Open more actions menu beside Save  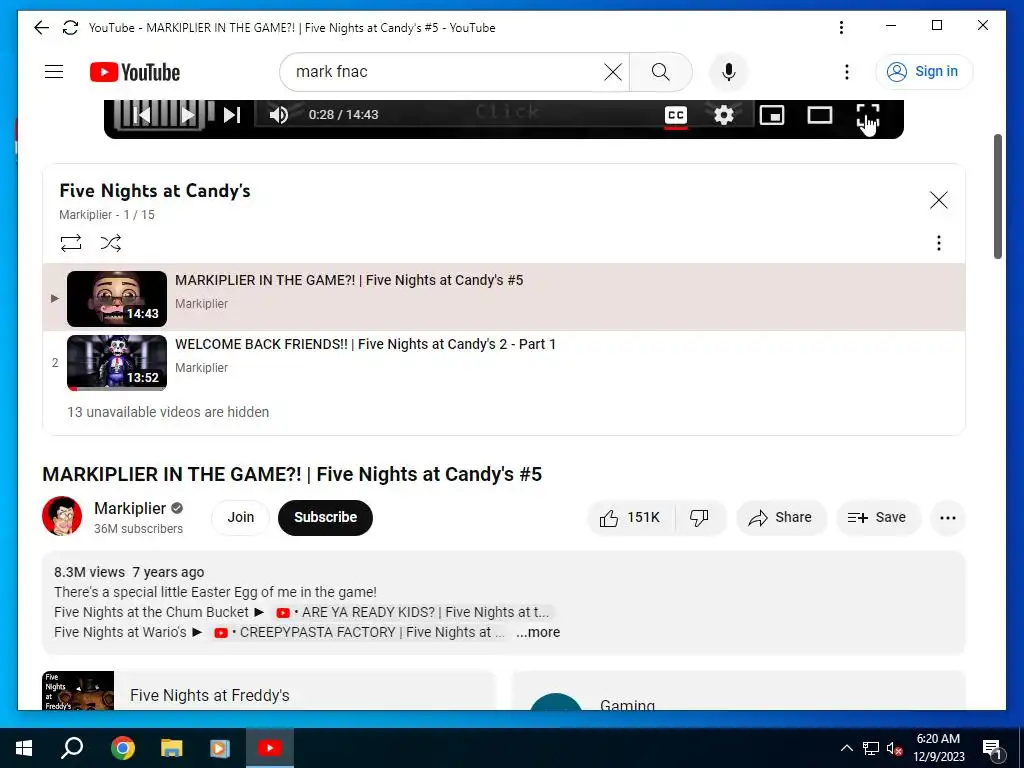click(x=948, y=518)
